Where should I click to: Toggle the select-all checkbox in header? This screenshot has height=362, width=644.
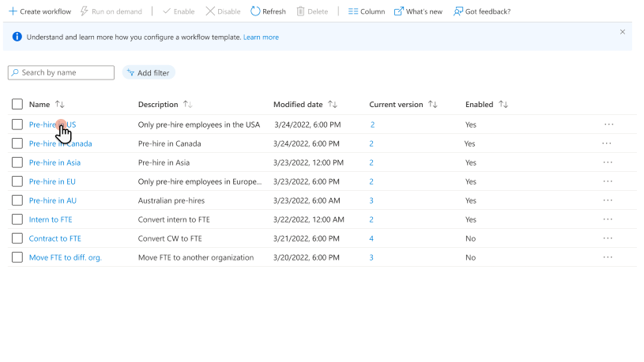[17, 104]
